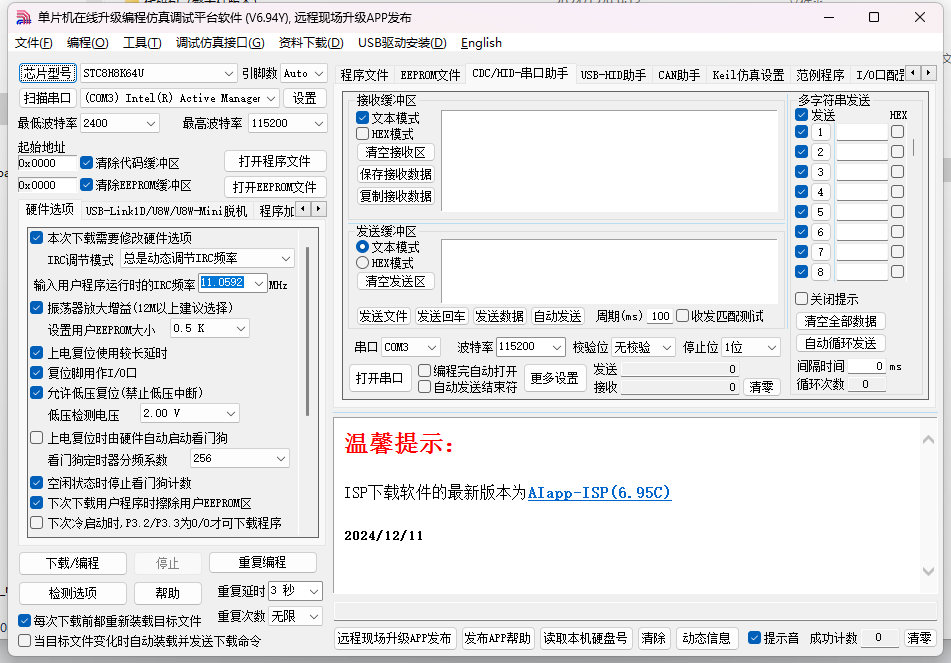The height and width of the screenshot is (663, 951).
Task: Enable 上电复位时由硬件自动启动看门狗
Action: coord(36,437)
